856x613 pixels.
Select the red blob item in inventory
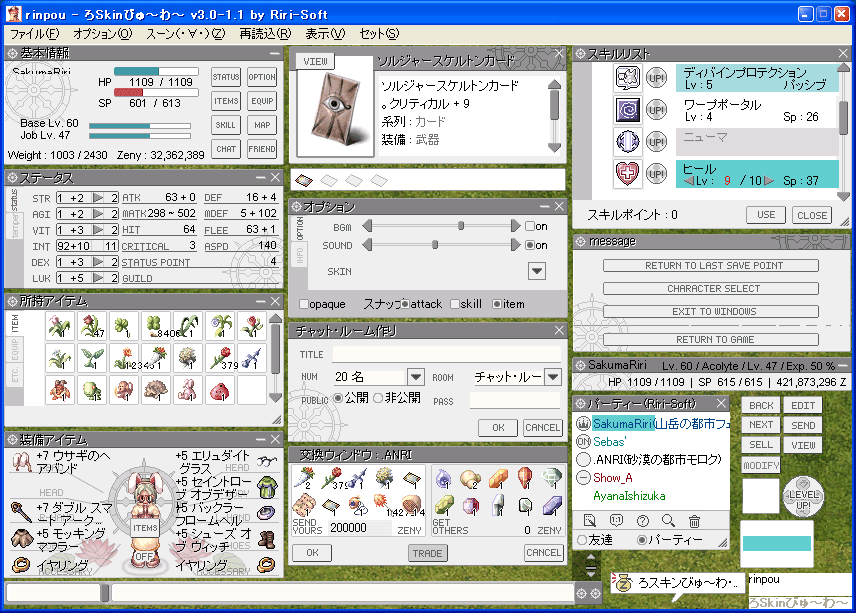[x=219, y=390]
